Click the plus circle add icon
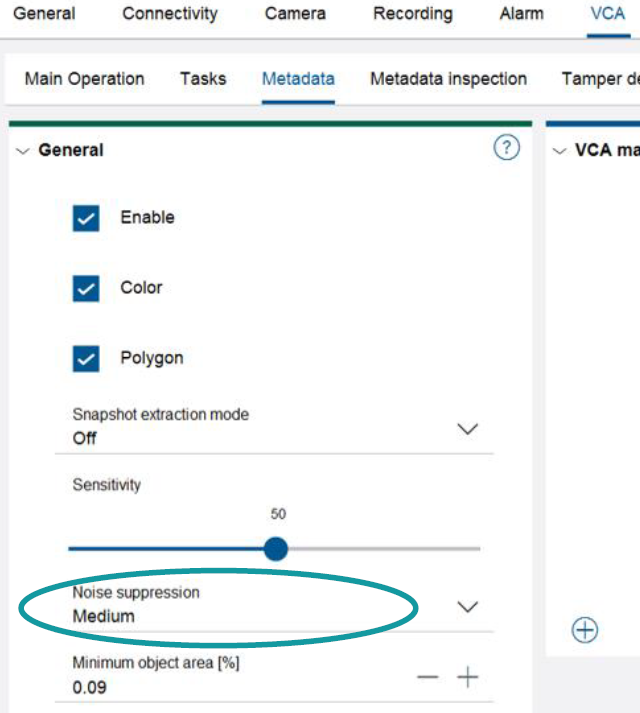 point(585,630)
